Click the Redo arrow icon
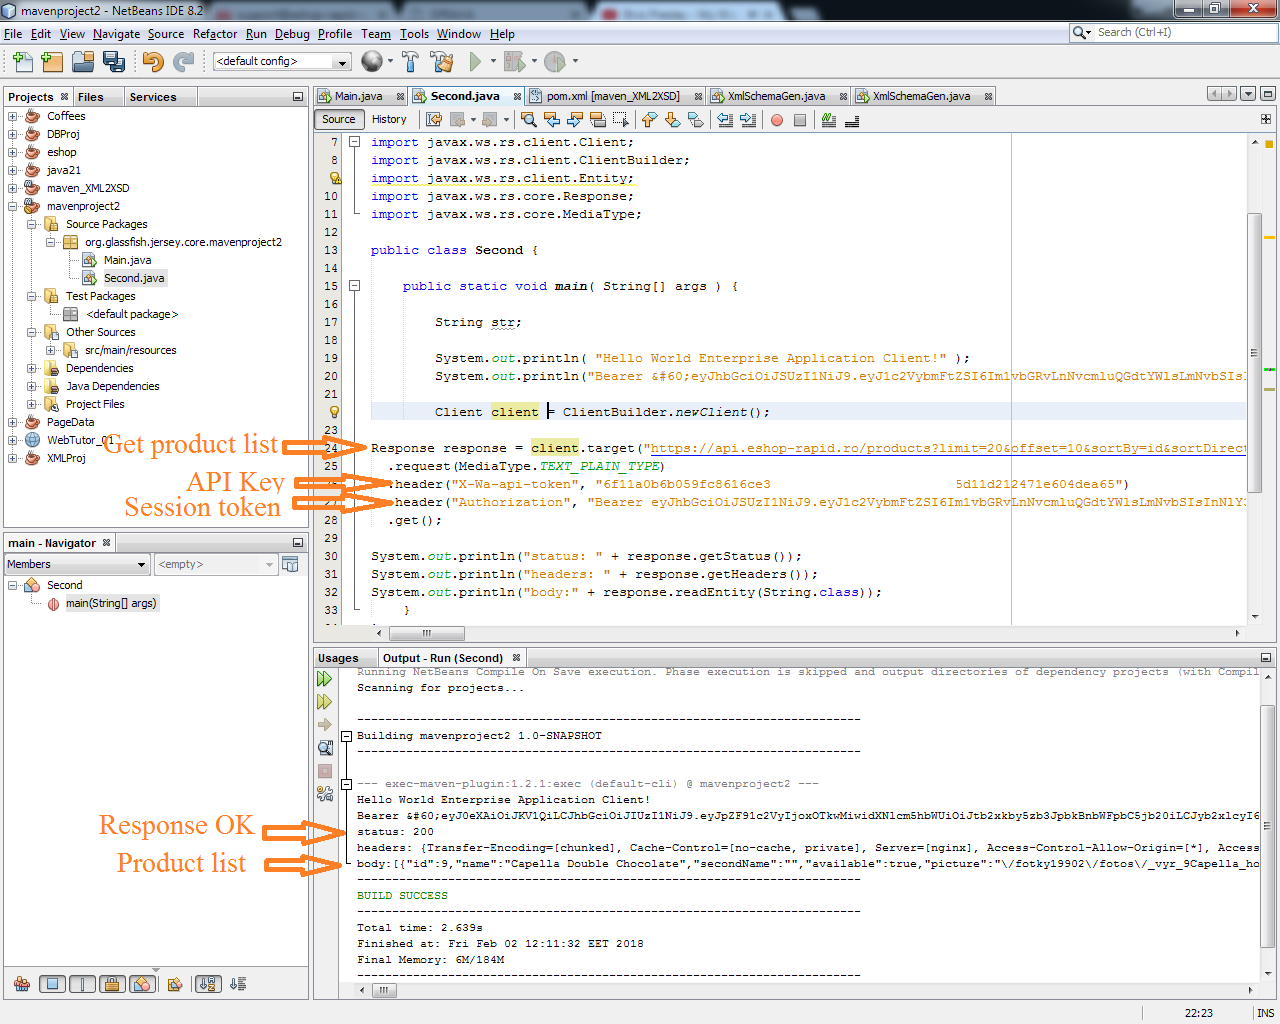This screenshot has height=1024, width=1280. point(183,62)
